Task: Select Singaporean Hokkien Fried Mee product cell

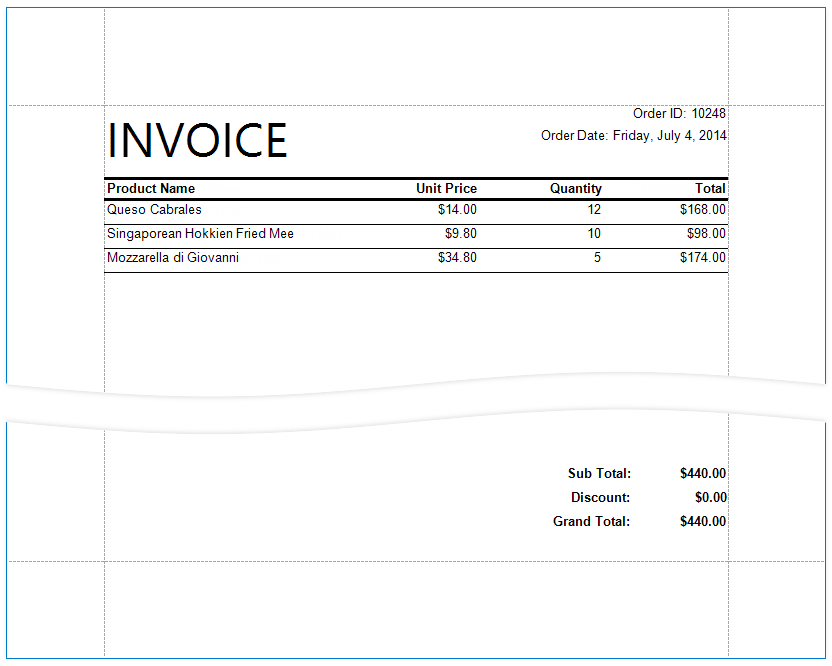Action: (200, 234)
